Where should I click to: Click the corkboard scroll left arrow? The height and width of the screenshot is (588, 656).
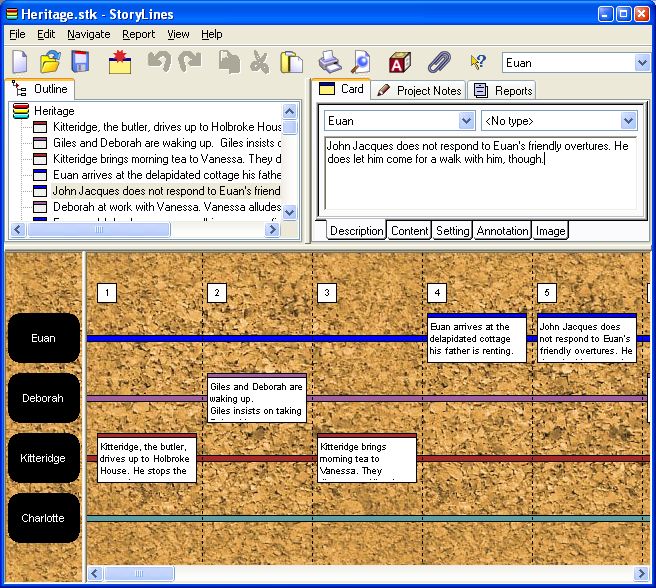(95, 573)
